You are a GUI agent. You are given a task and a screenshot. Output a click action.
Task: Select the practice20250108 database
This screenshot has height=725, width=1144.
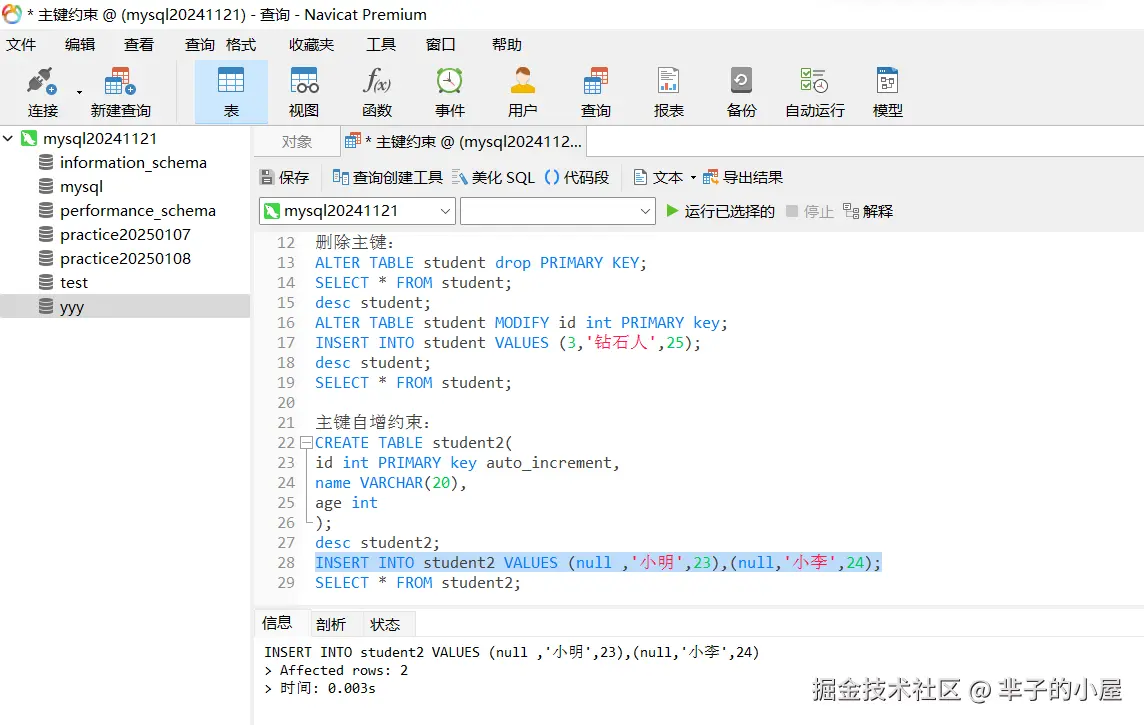(x=125, y=259)
